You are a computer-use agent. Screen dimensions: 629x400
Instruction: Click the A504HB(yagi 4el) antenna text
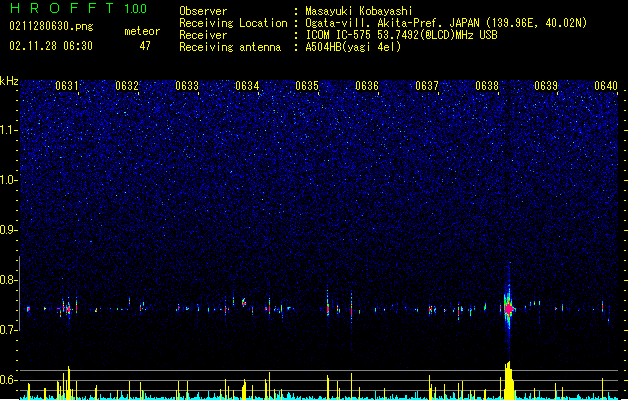[353, 47]
